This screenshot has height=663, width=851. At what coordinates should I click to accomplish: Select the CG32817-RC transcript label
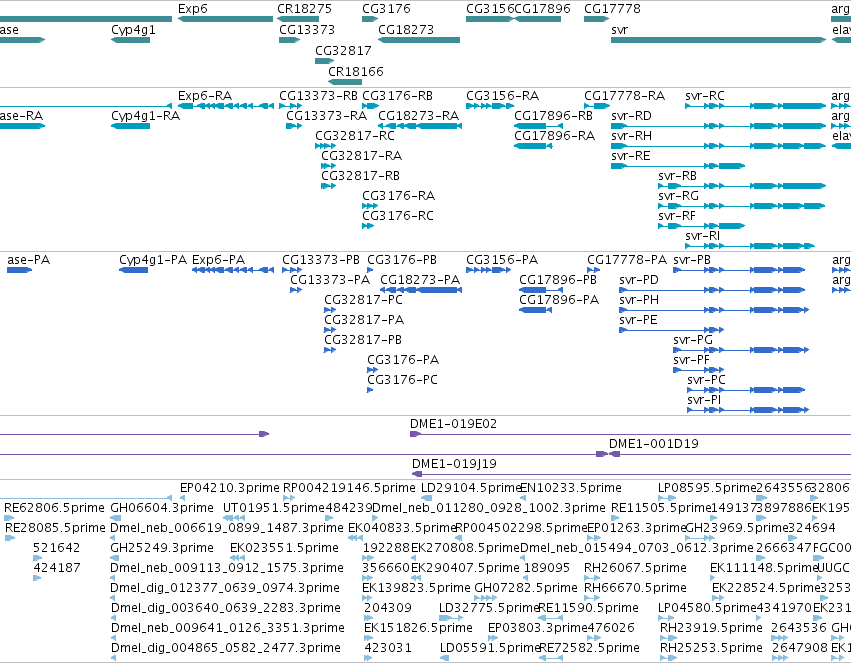355,136
